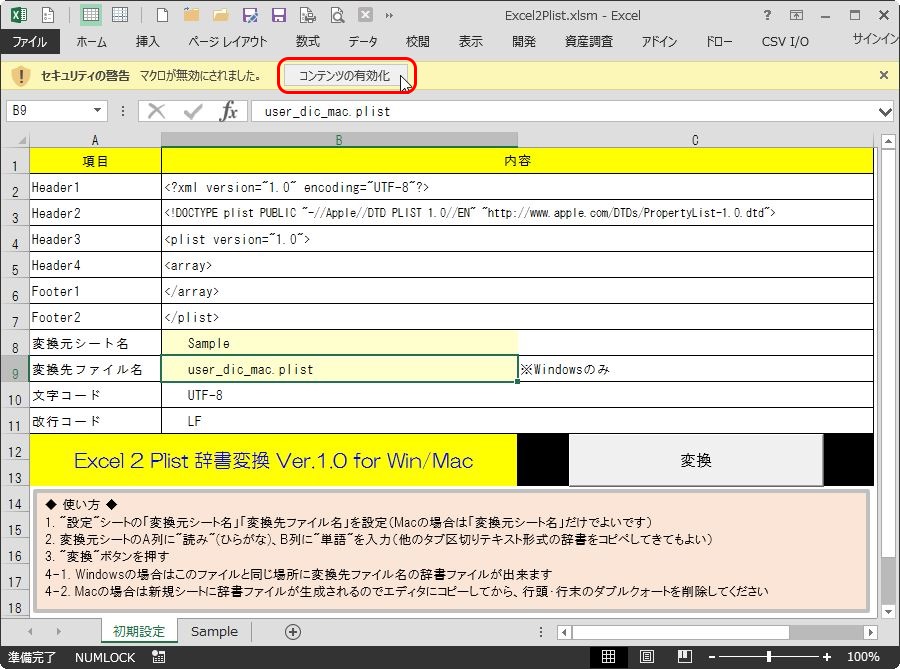Open Print Preview from the Quick Access Toolbar
900x669 pixels.
[x=338, y=16]
